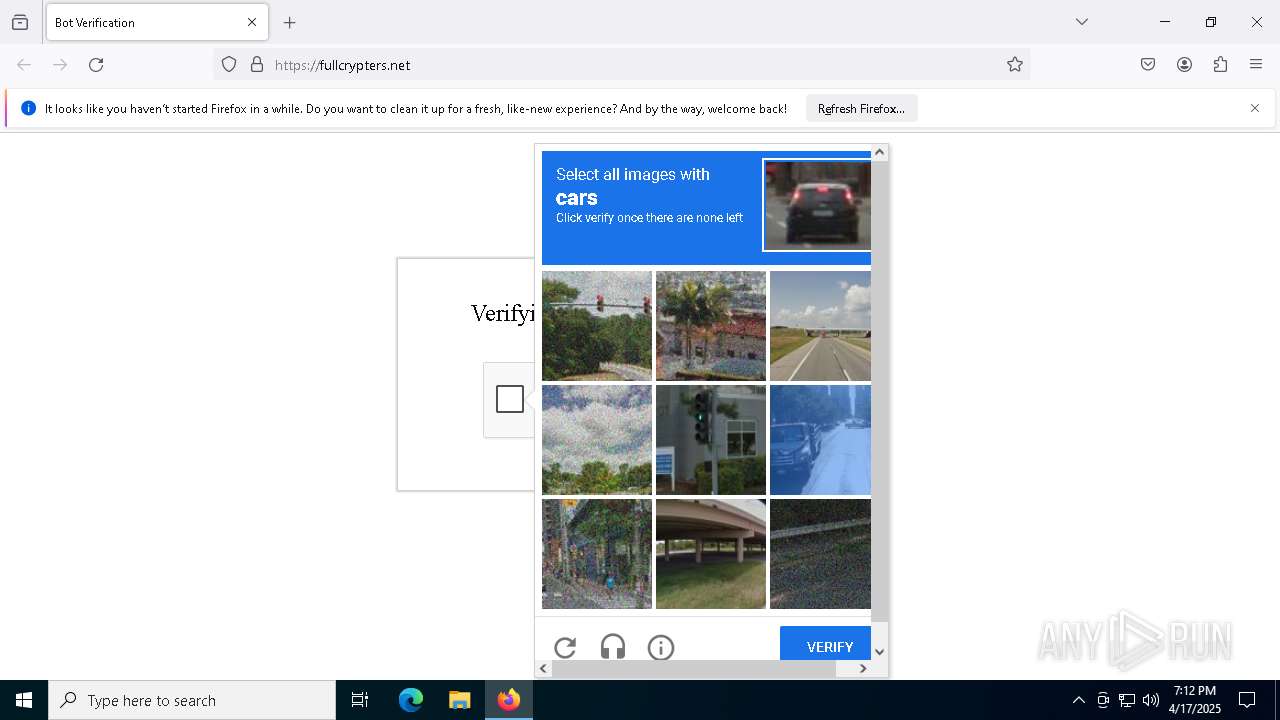Select tile with red traffic light
The width and height of the screenshot is (1280, 720).
[x=597, y=326]
